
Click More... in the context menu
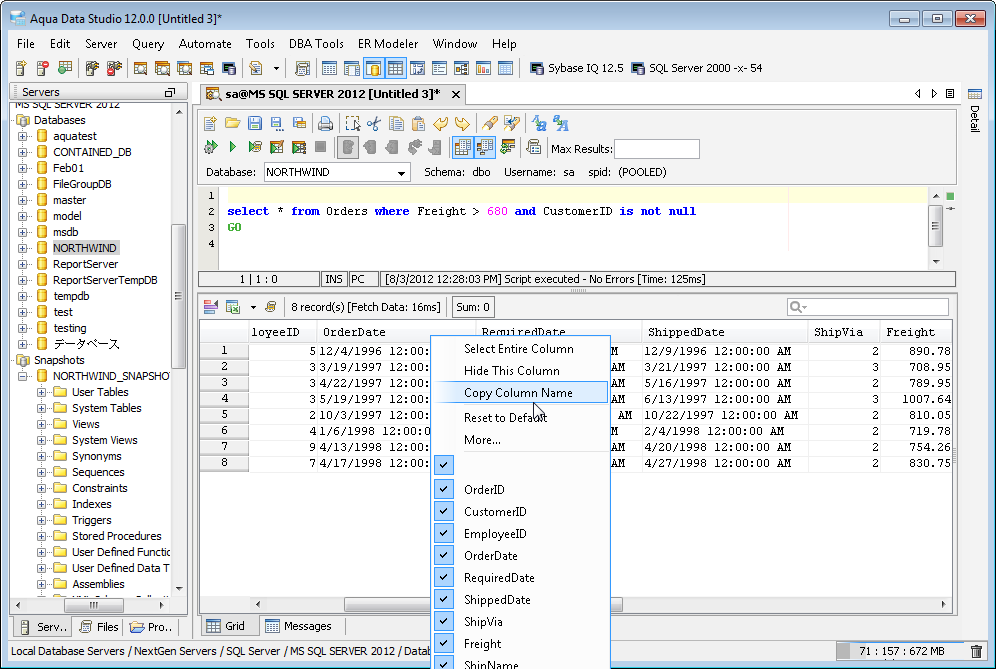tap(519, 440)
